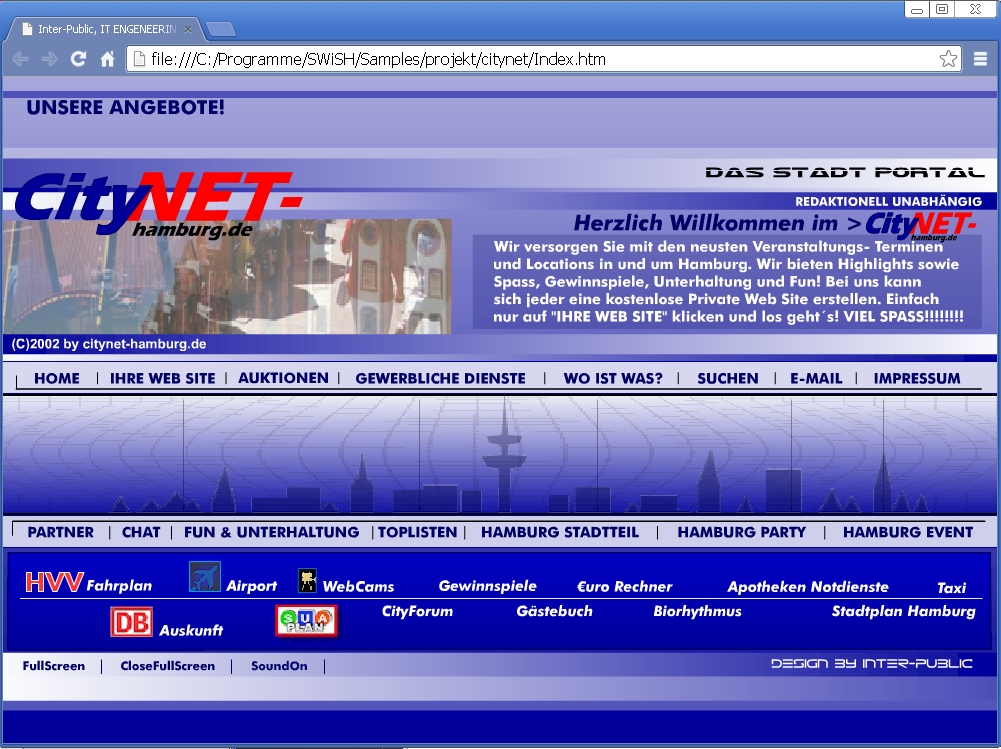Open a new browser tab
This screenshot has width=1001, height=749.
[221, 29]
